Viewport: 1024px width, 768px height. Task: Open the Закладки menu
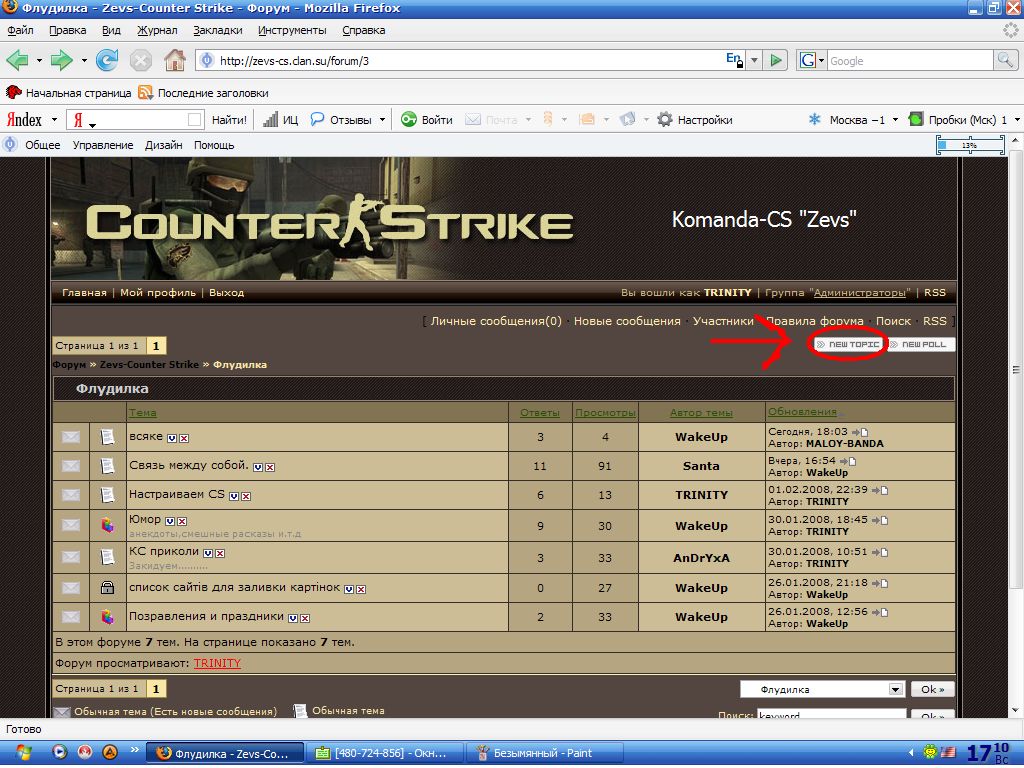pos(217,30)
